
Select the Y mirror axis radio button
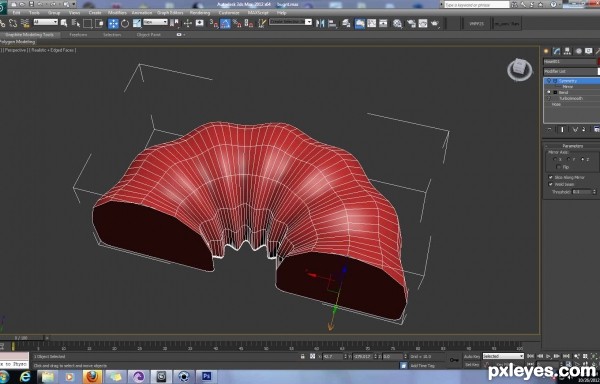click(x=569, y=159)
